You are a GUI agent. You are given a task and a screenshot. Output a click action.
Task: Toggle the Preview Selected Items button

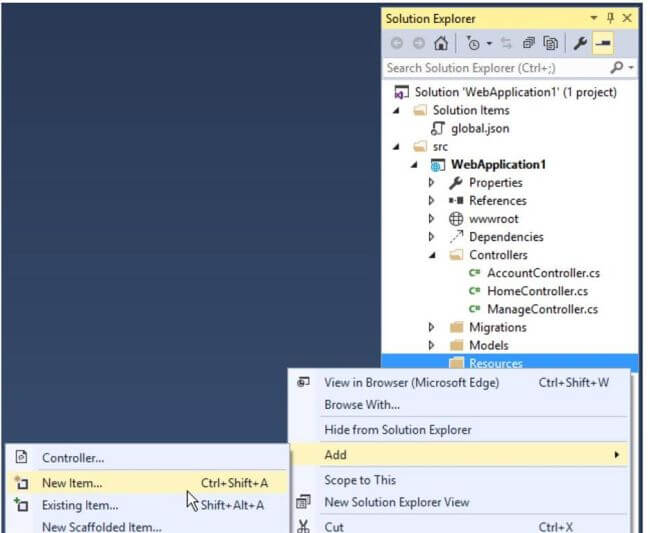point(603,43)
